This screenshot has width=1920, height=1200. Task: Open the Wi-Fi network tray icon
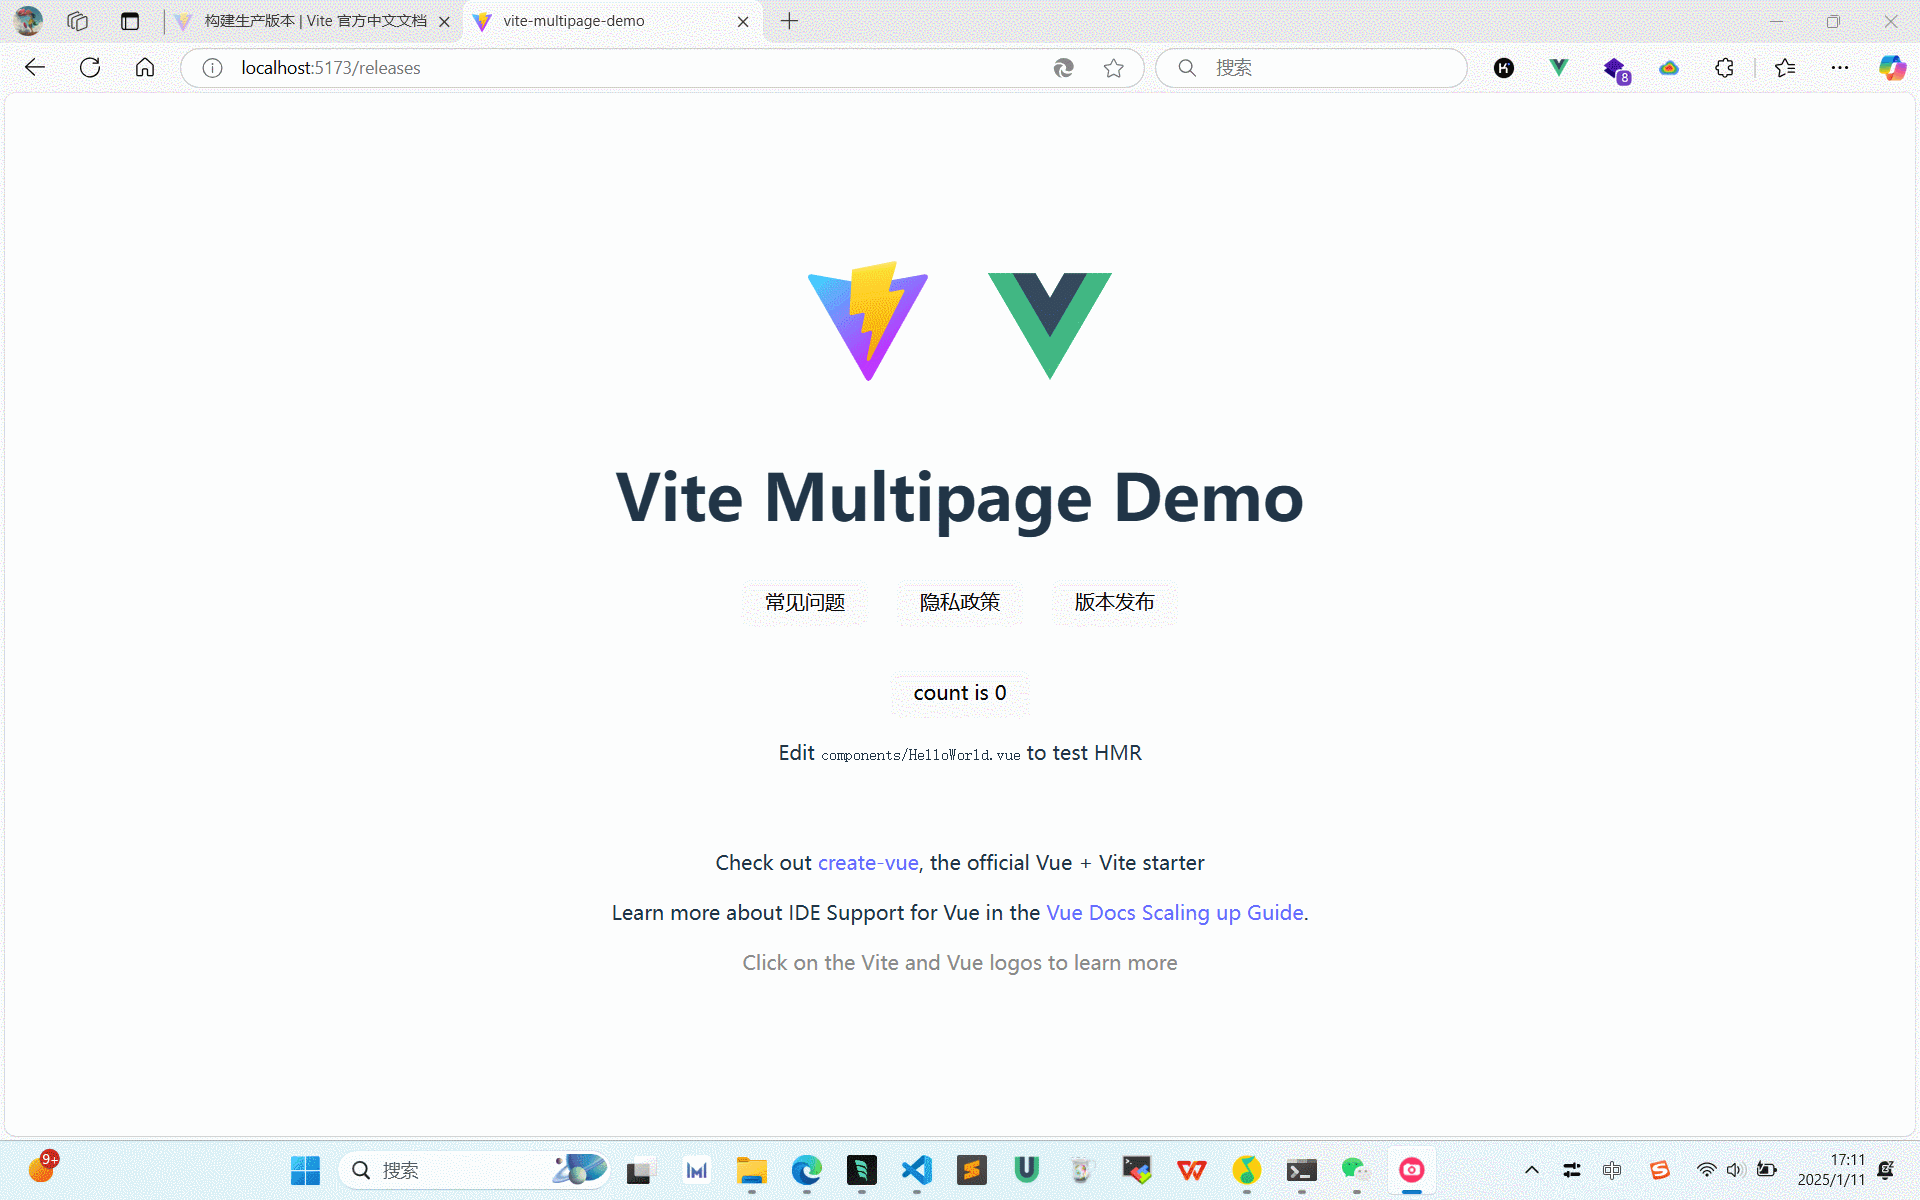click(1707, 1170)
